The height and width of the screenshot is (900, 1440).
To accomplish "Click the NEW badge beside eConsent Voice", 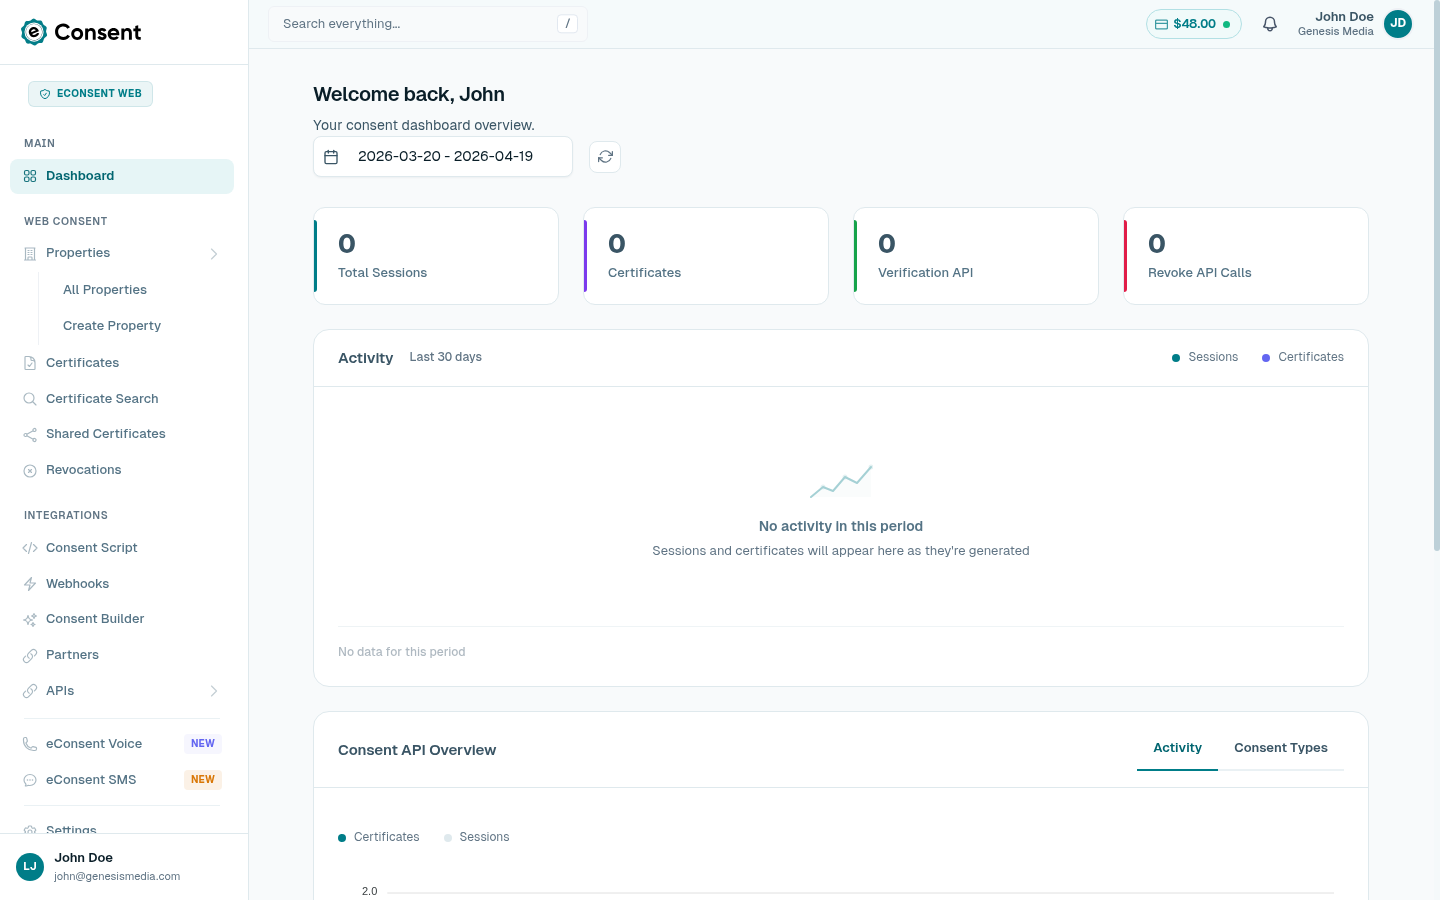I will click(x=203, y=744).
